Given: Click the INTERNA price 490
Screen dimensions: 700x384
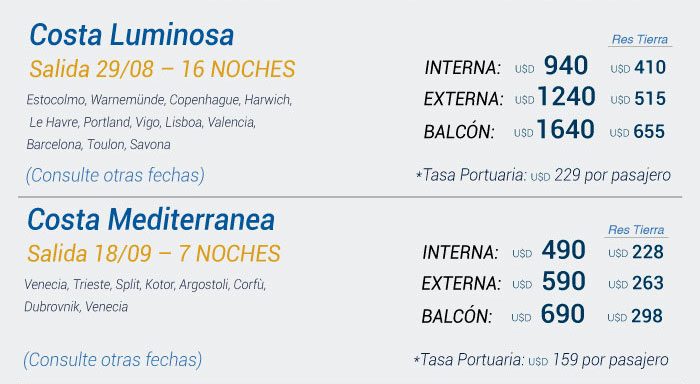Looking at the screenshot, I should (x=563, y=250).
